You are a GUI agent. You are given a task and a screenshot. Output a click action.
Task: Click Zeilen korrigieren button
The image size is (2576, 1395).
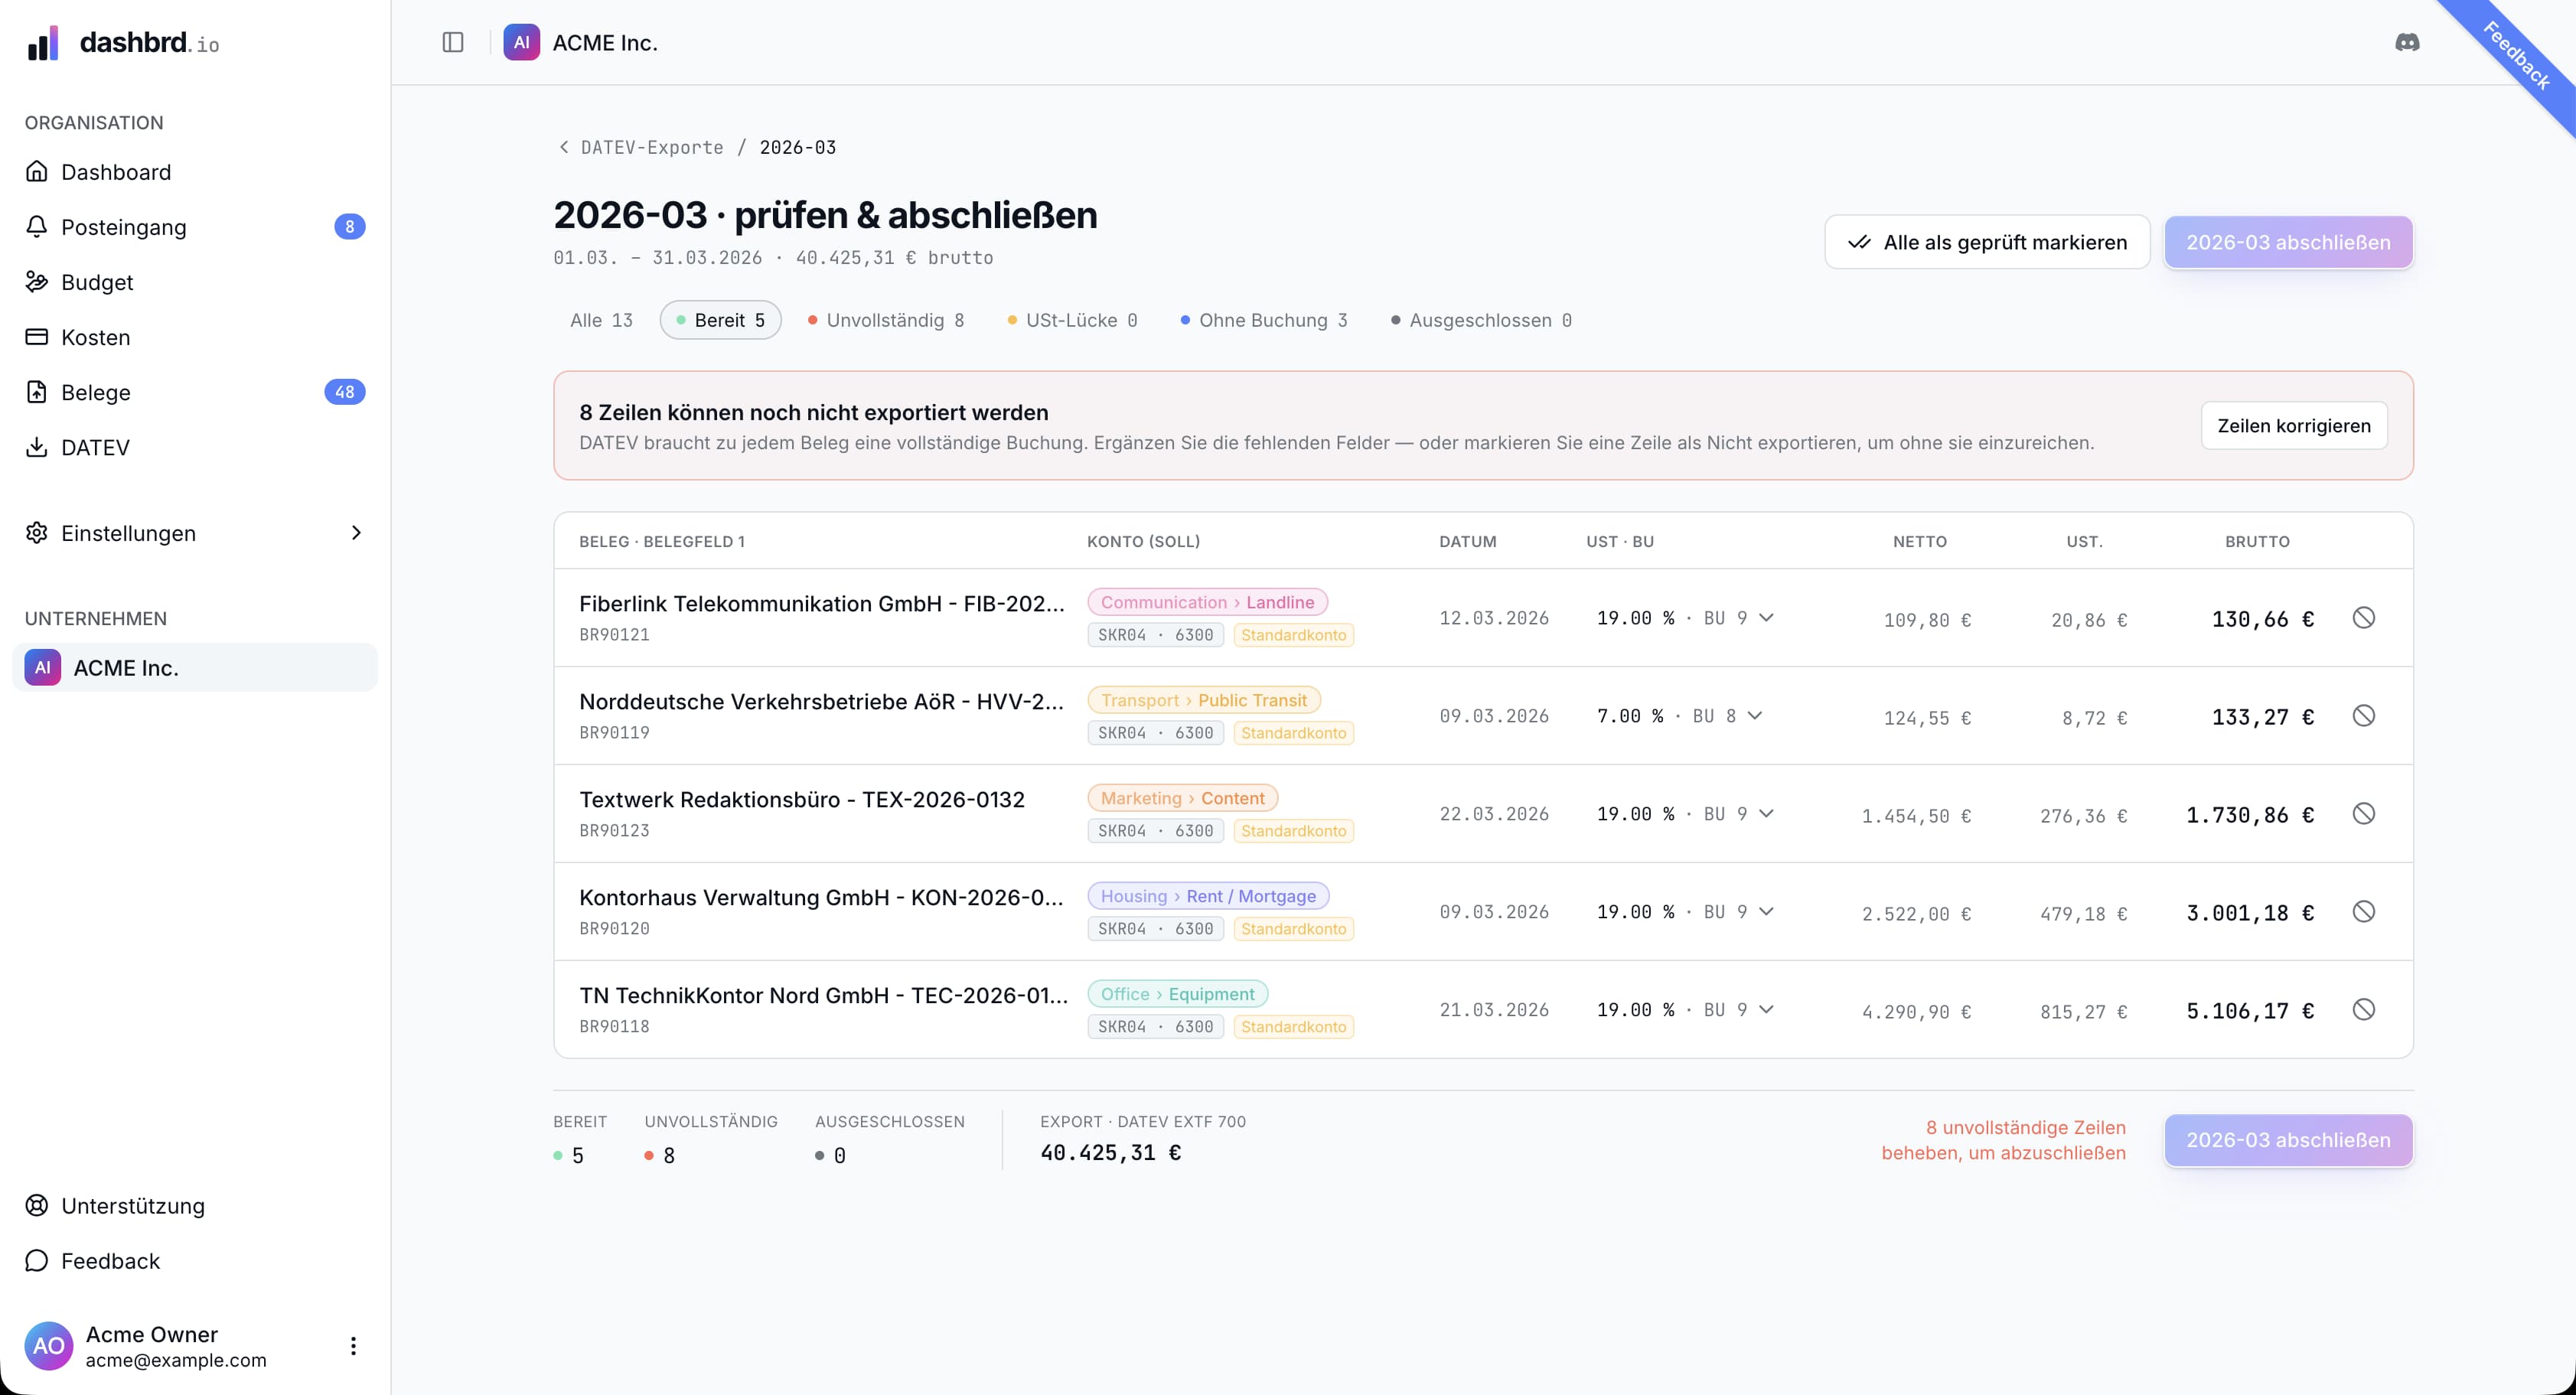(2294, 426)
